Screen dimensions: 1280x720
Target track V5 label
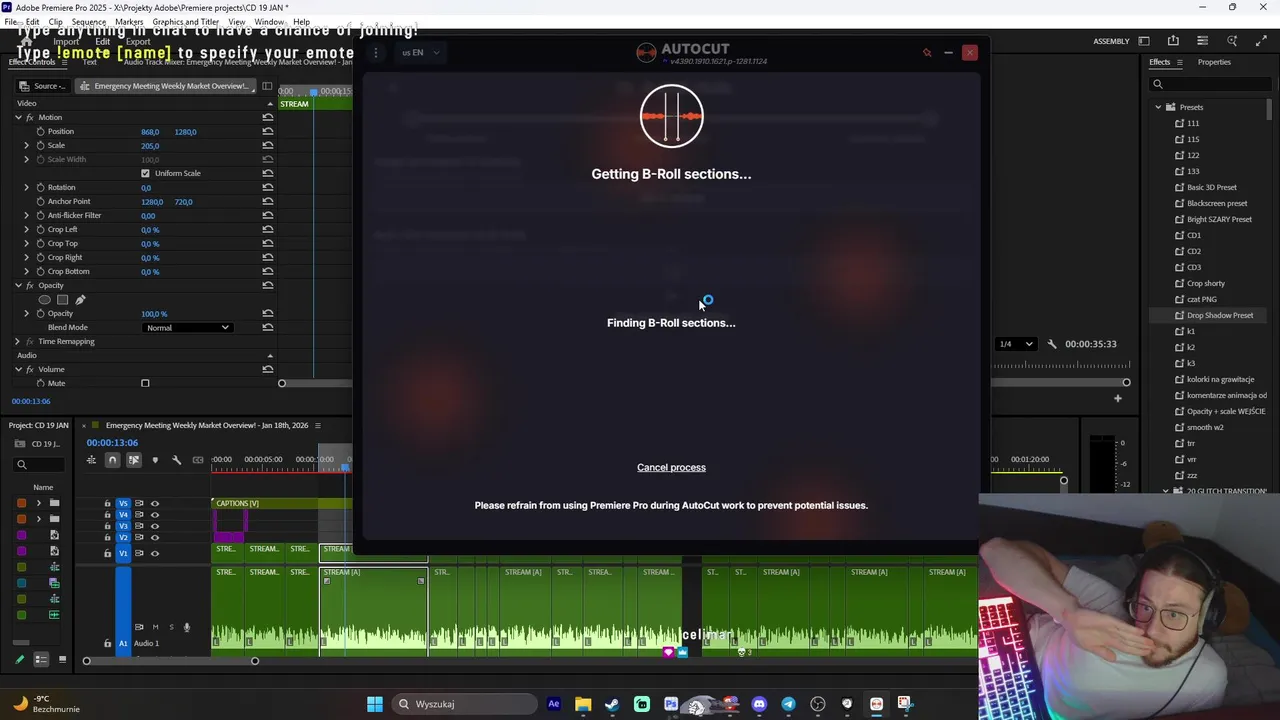(124, 503)
